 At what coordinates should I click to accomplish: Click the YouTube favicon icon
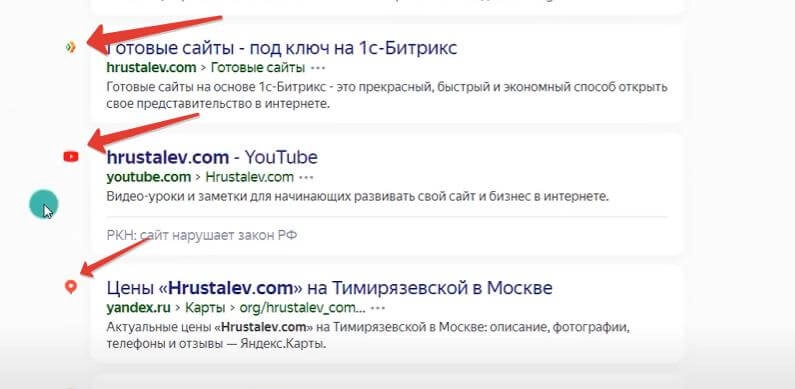[x=71, y=157]
